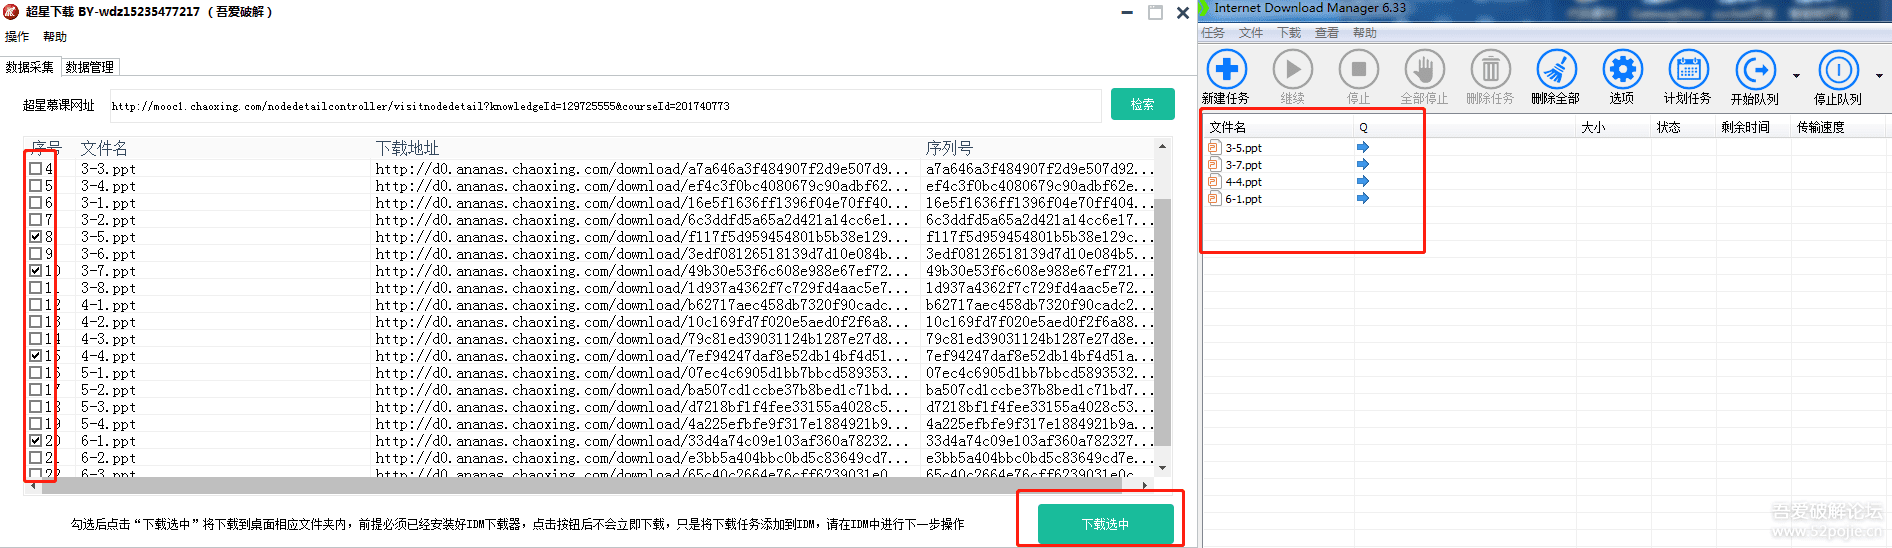Switch to the 数据采集 tab

click(x=30, y=67)
